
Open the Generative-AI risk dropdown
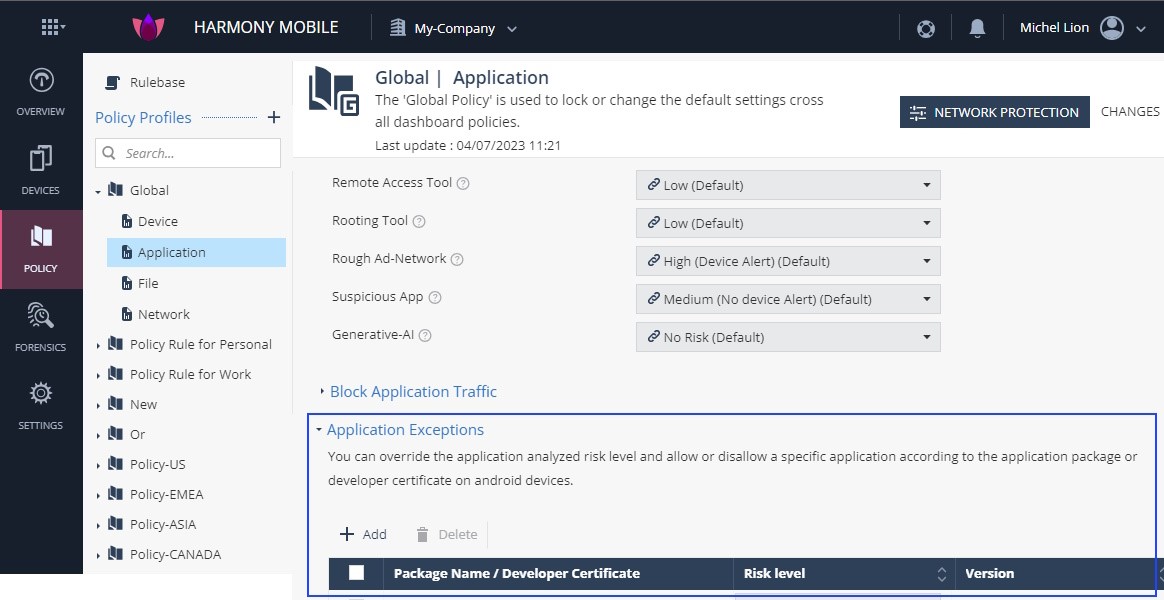click(x=788, y=337)
